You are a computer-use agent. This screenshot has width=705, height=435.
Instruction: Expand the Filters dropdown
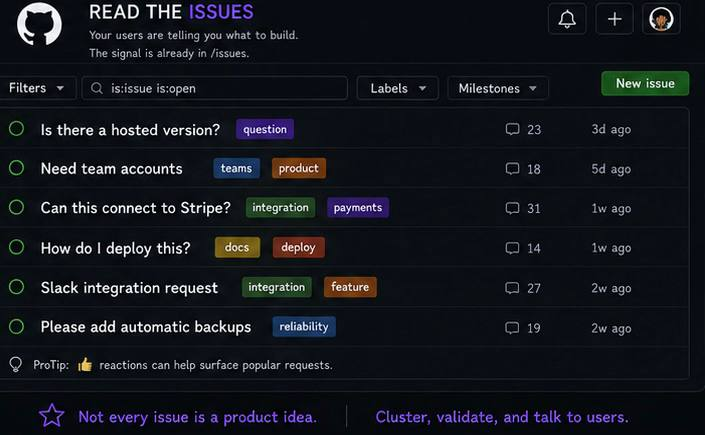click(x=36, y=88)
